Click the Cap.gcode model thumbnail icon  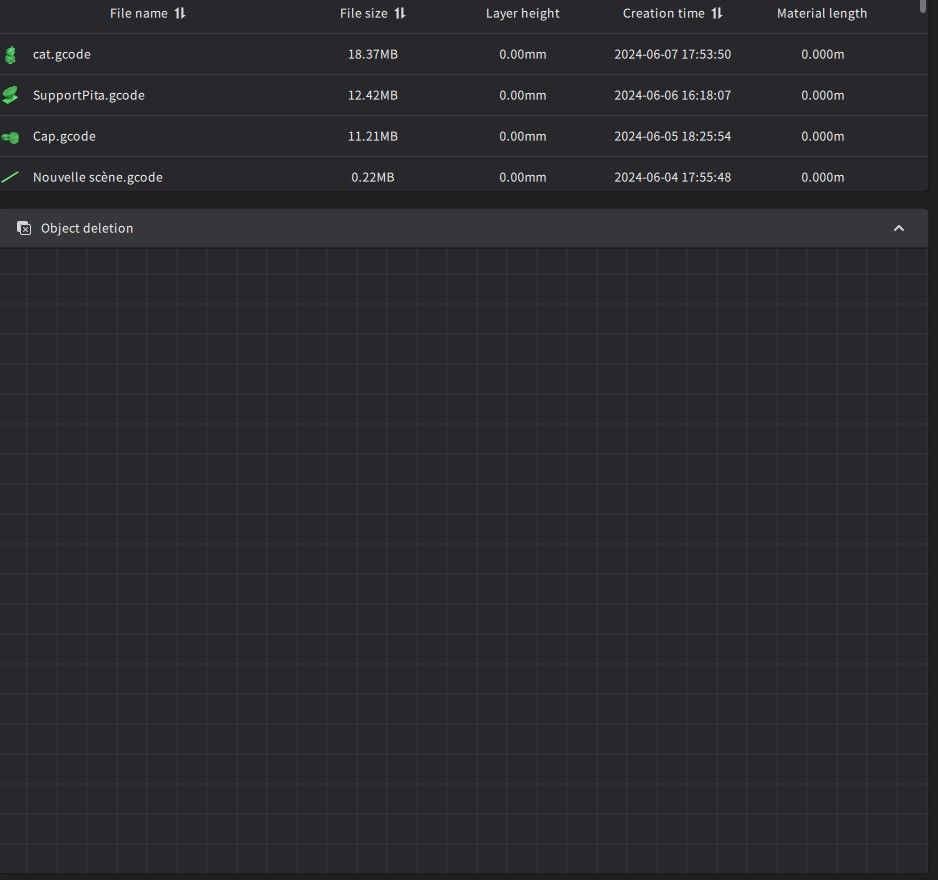(10, 137)
